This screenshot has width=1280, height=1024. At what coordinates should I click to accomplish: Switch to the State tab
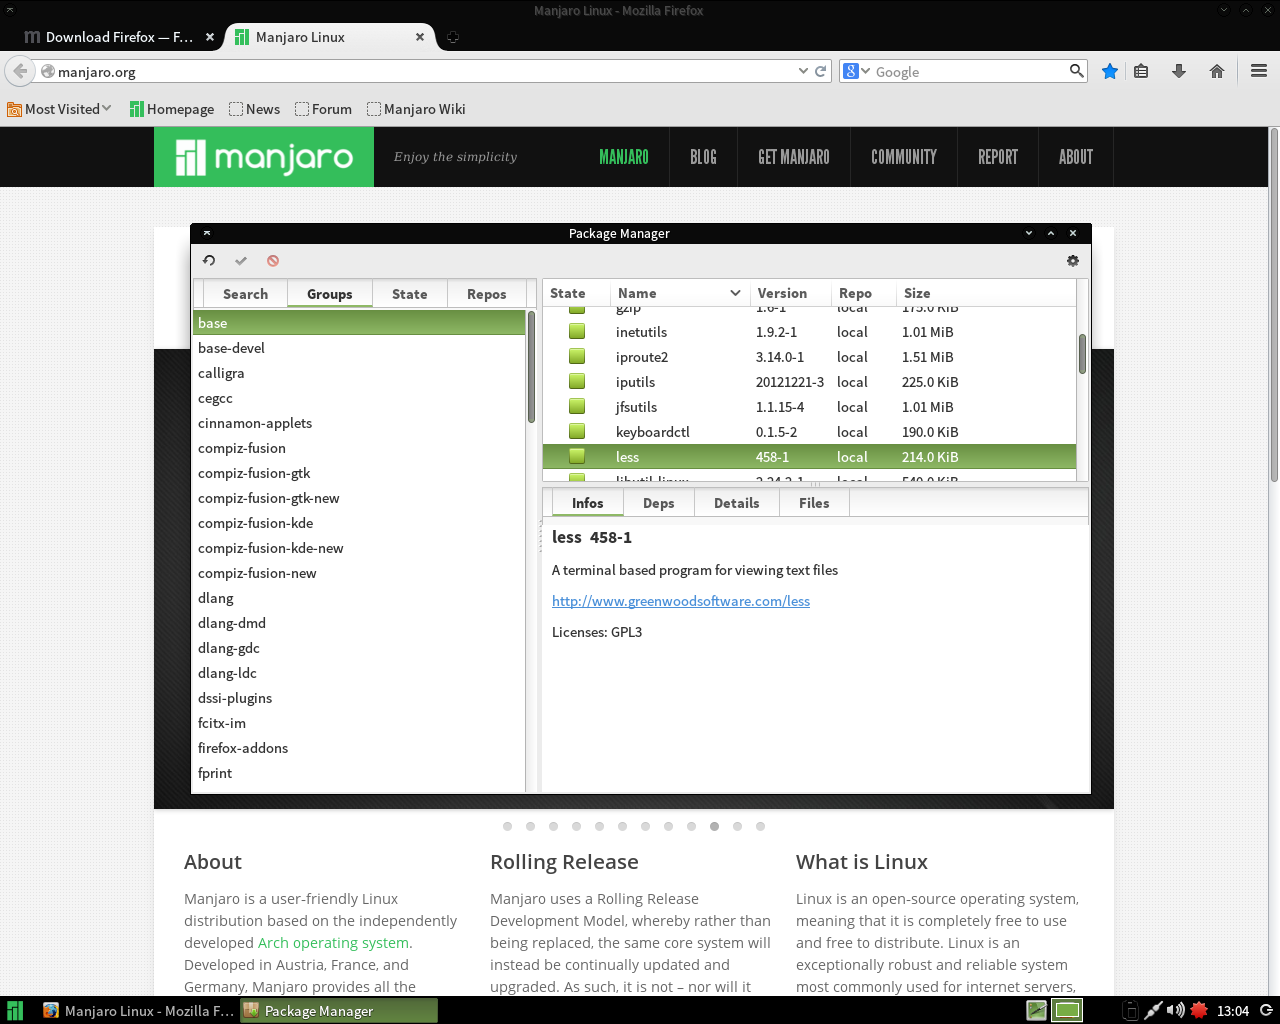click(410, 294)
